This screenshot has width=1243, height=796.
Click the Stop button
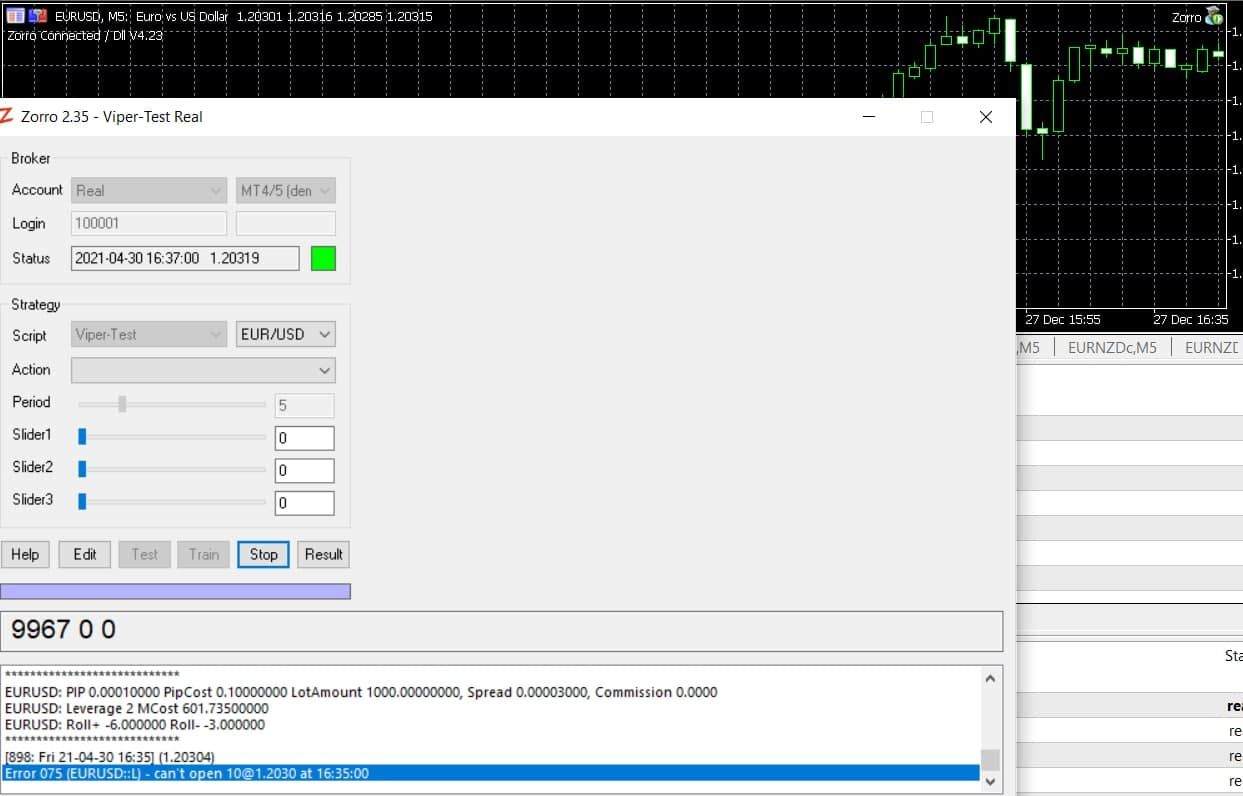pos(263,554)
